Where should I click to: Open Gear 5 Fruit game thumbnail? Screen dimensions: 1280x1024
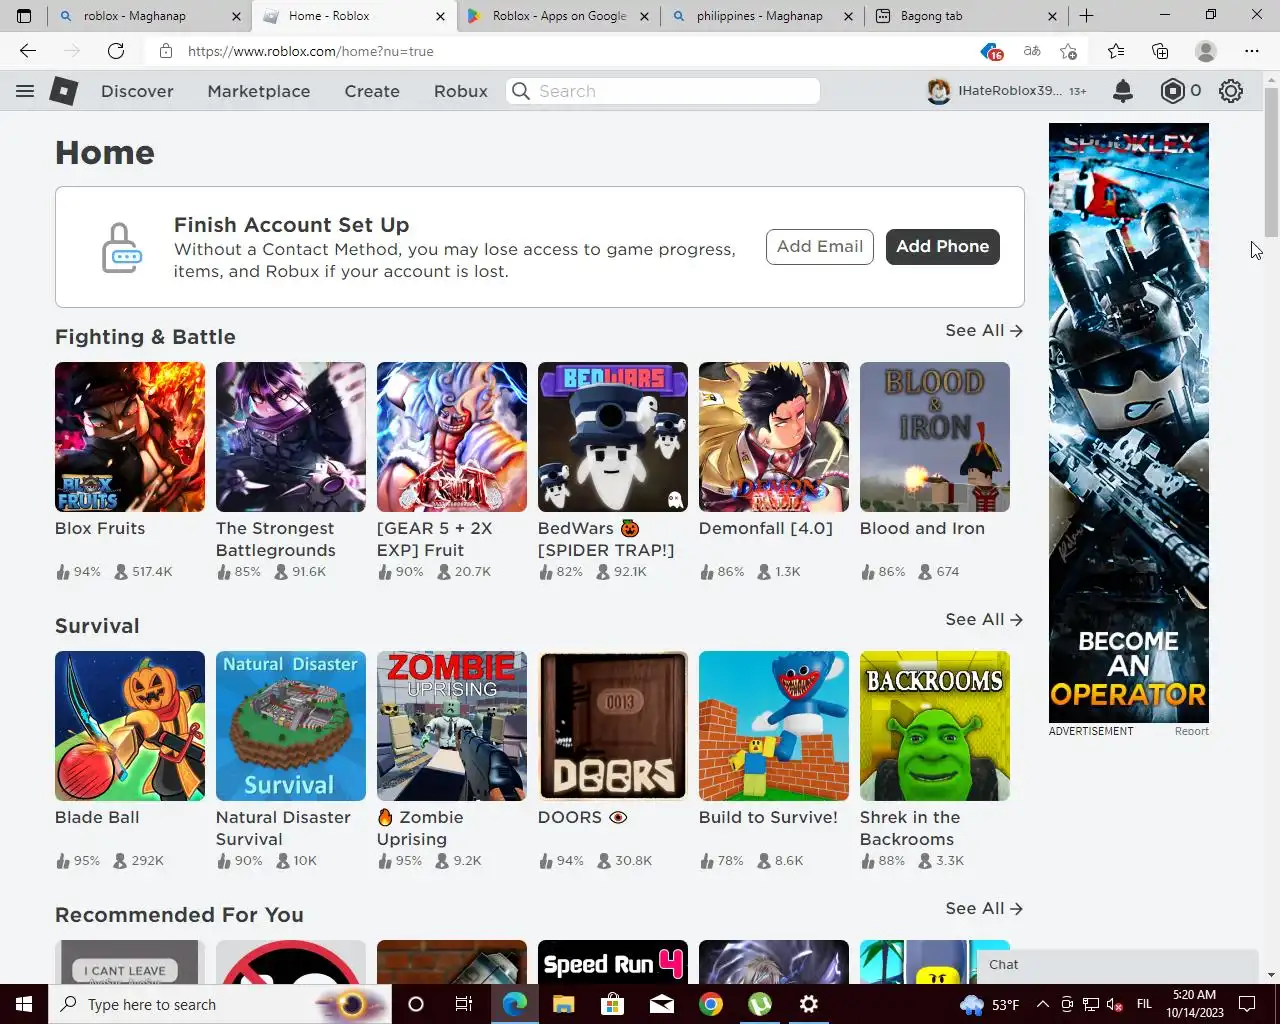coord(452,437)
